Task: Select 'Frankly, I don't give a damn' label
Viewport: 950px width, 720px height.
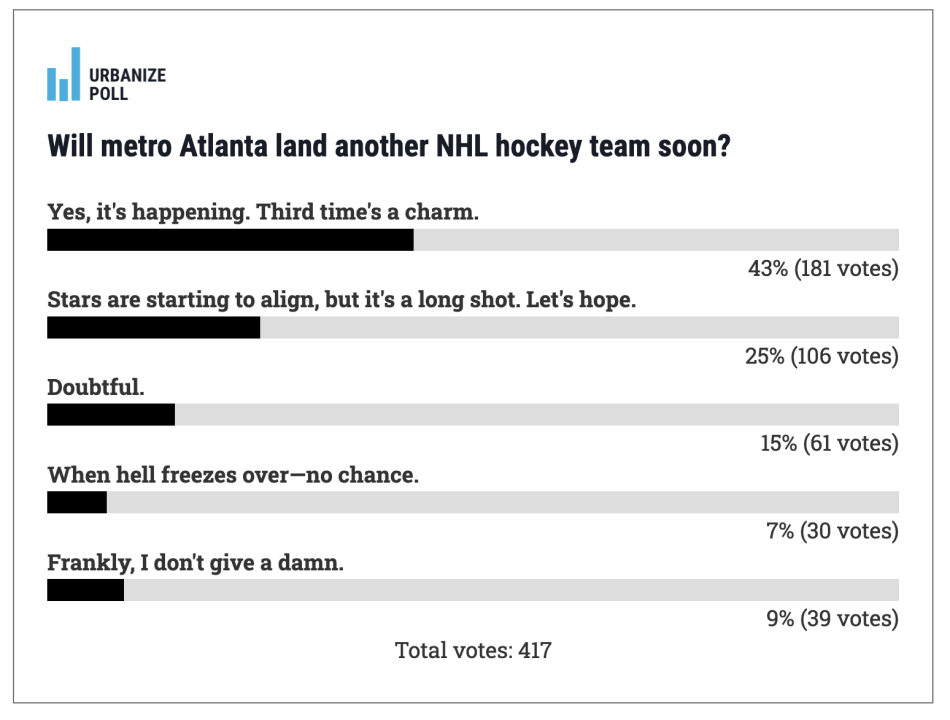Action: pos(195,563)
